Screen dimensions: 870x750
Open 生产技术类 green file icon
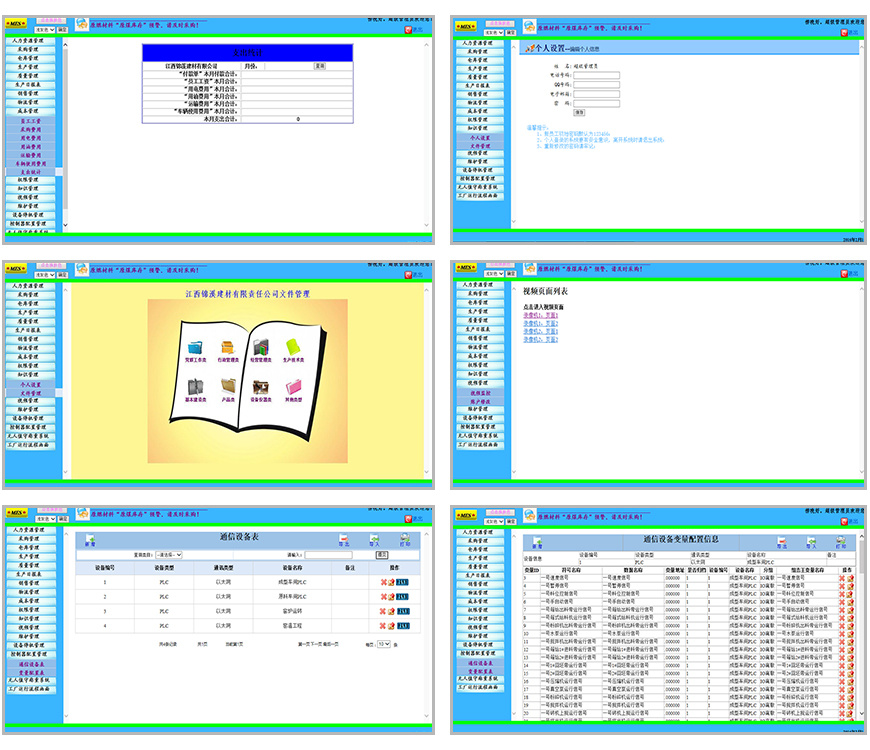pyautogui.click(x=293, y=348)
